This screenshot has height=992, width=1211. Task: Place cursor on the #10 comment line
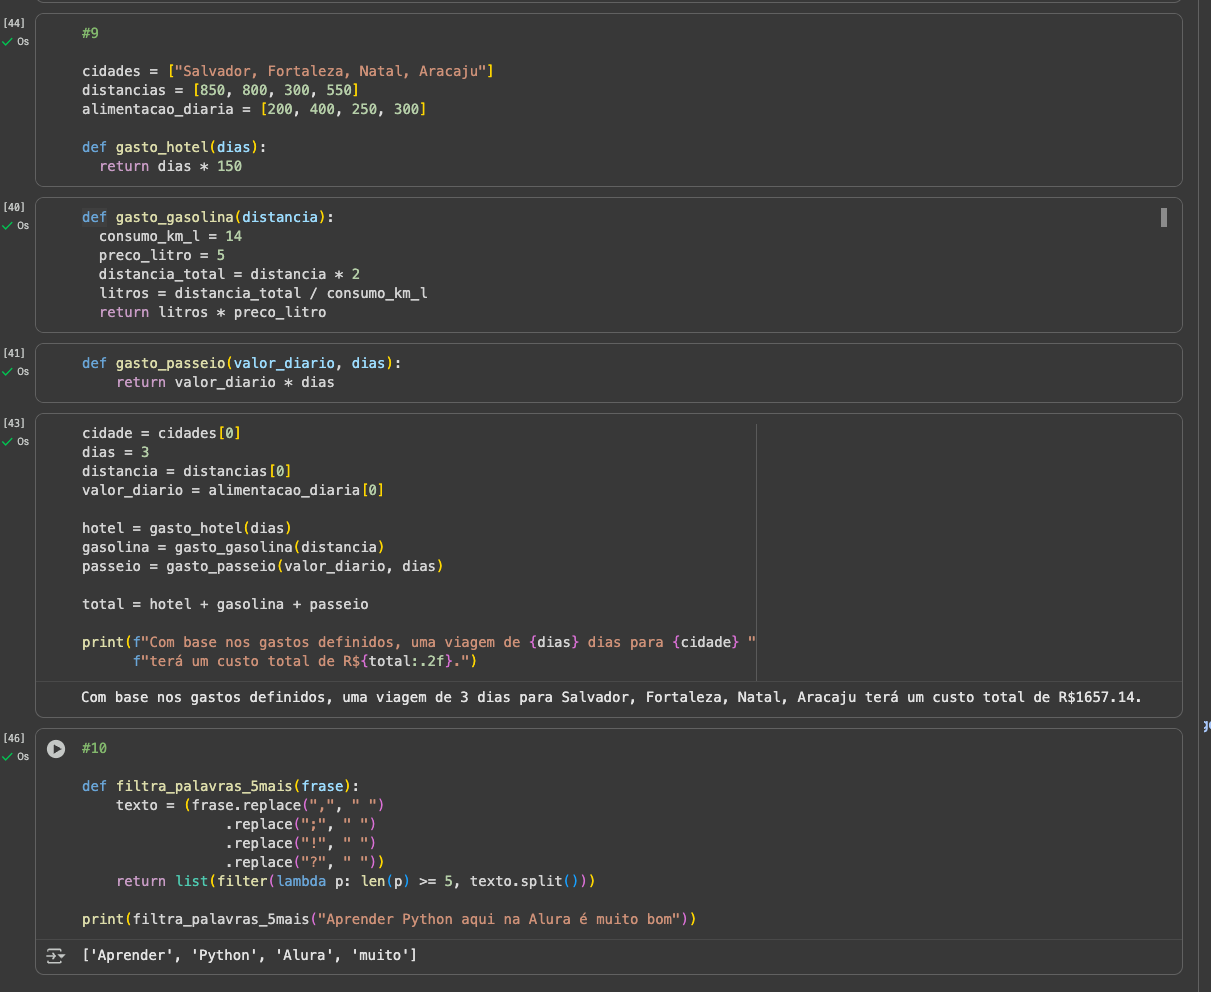pyautogui.click(x=94, y=748)
